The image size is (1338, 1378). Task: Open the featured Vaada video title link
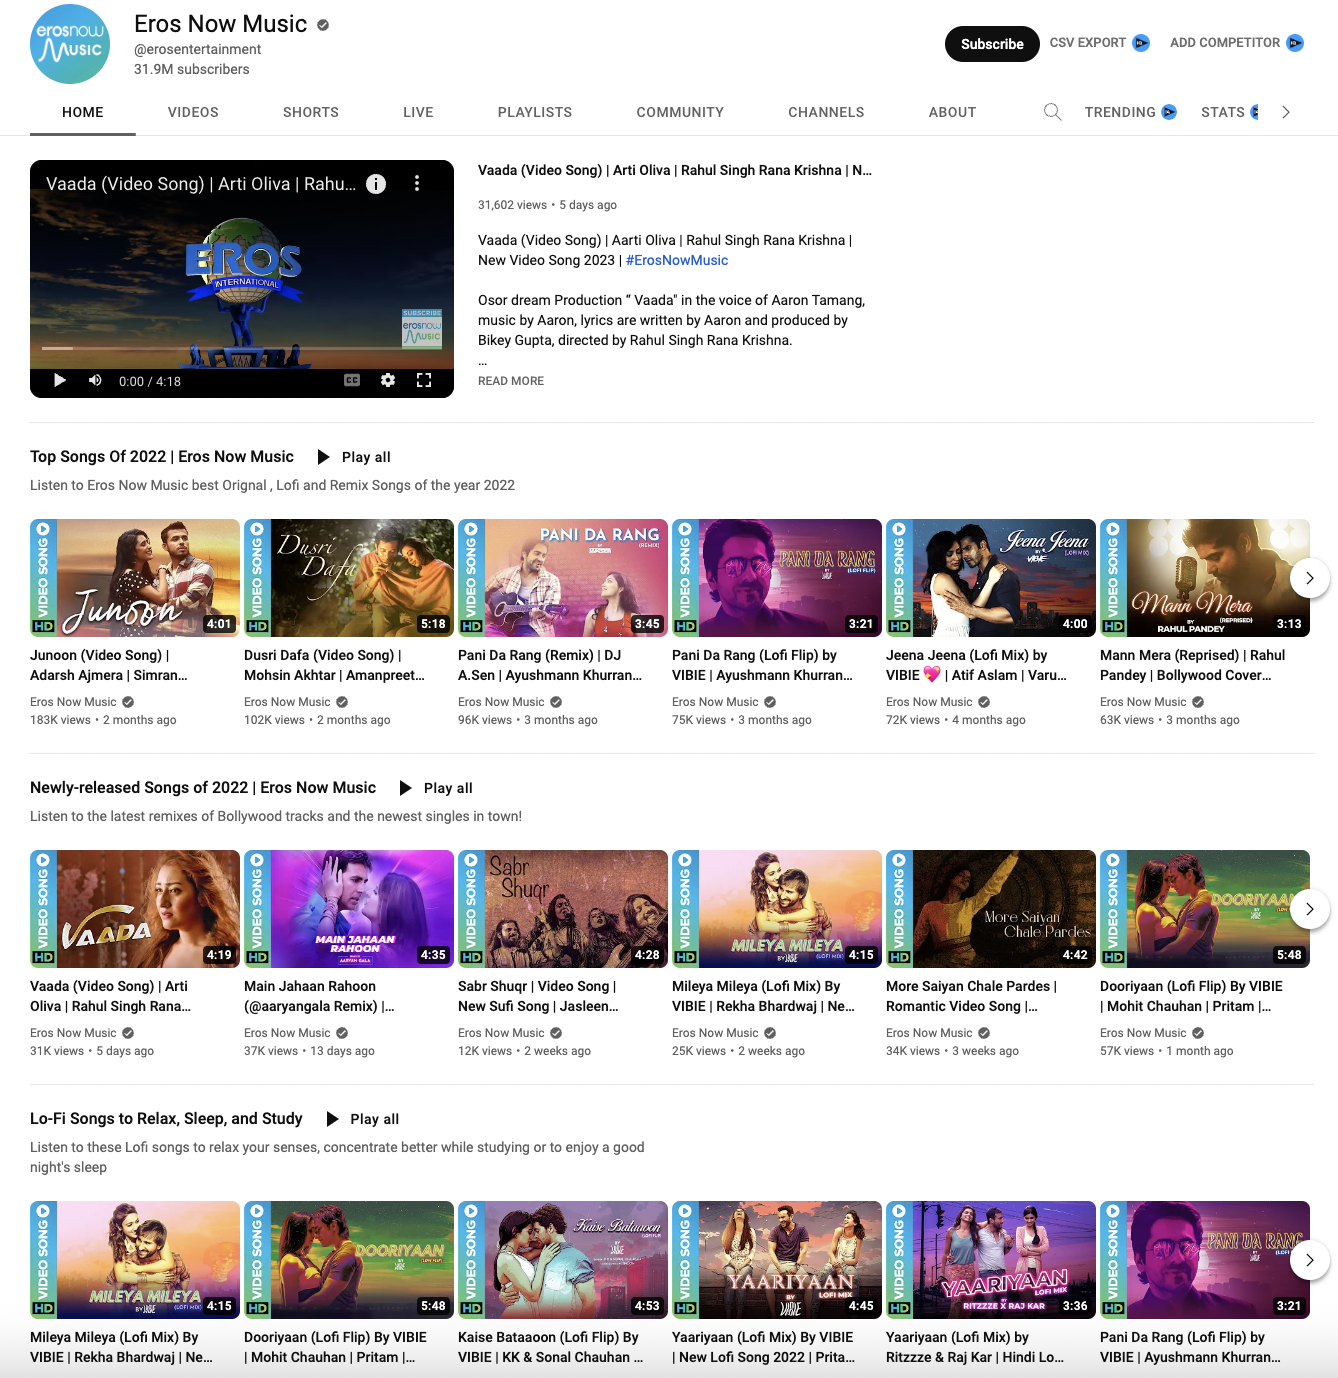pos(675,170)
